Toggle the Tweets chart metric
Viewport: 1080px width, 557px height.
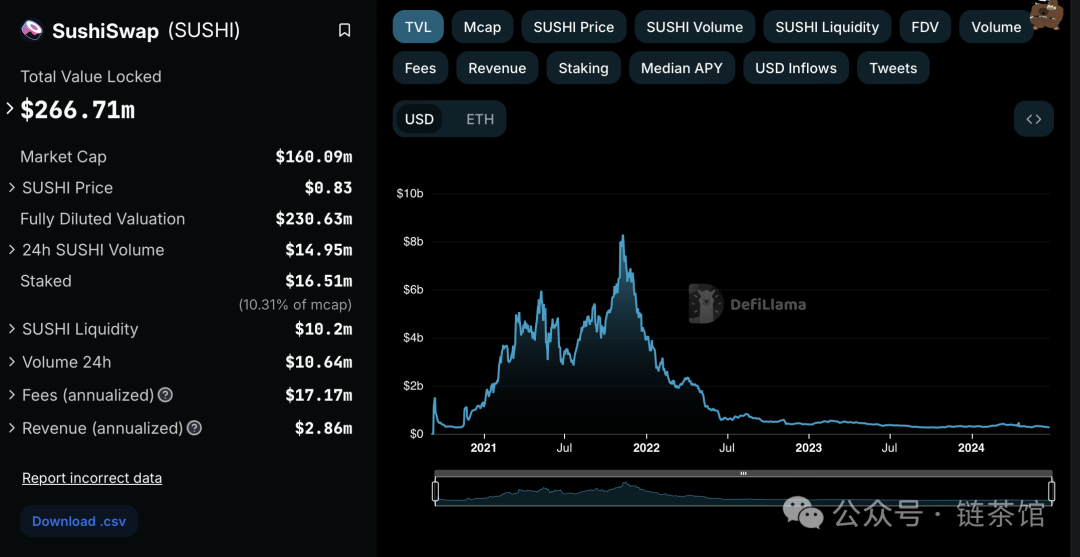[893, 68]
